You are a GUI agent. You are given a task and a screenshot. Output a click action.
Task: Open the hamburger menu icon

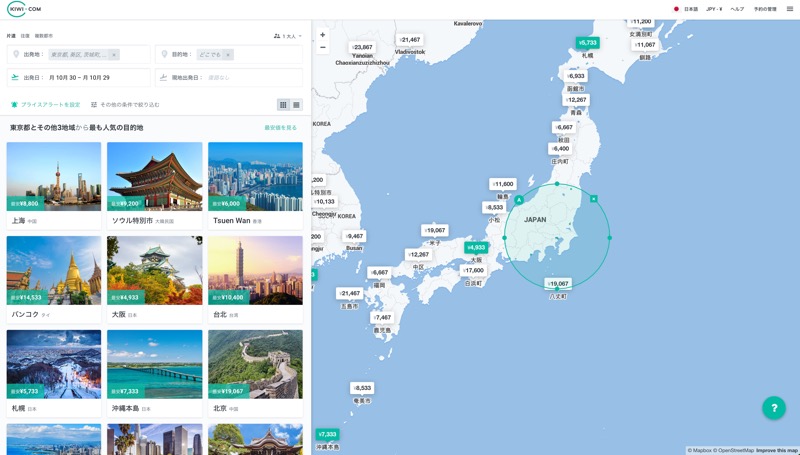789,9
